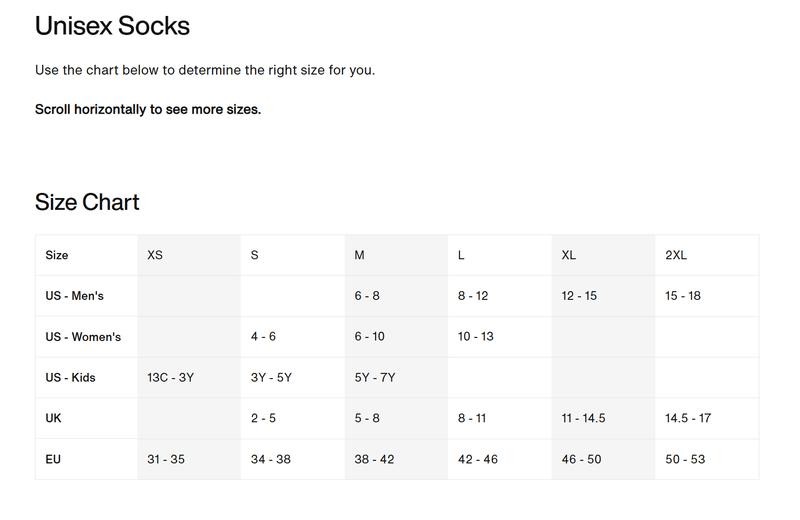Select the men's 15 - 18 cell

[x=683, y=296]
